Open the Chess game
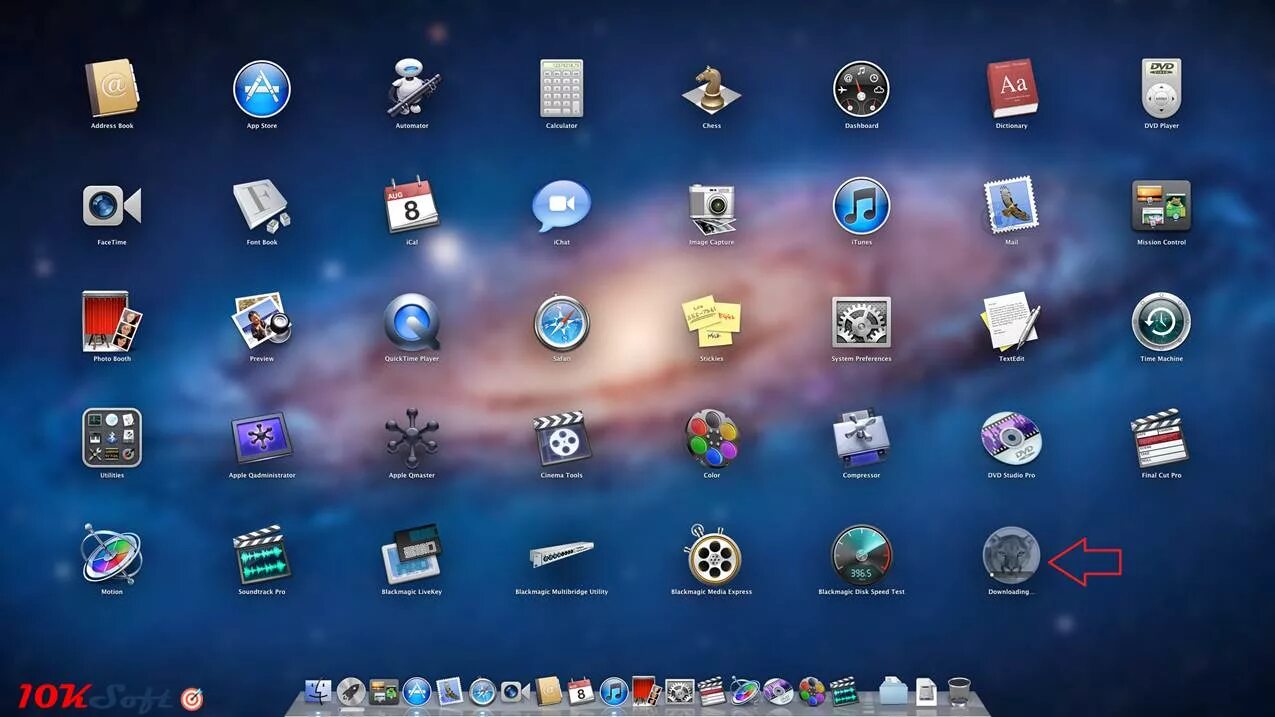This screenshot has height=717, width=1275. tap(712, 90)
